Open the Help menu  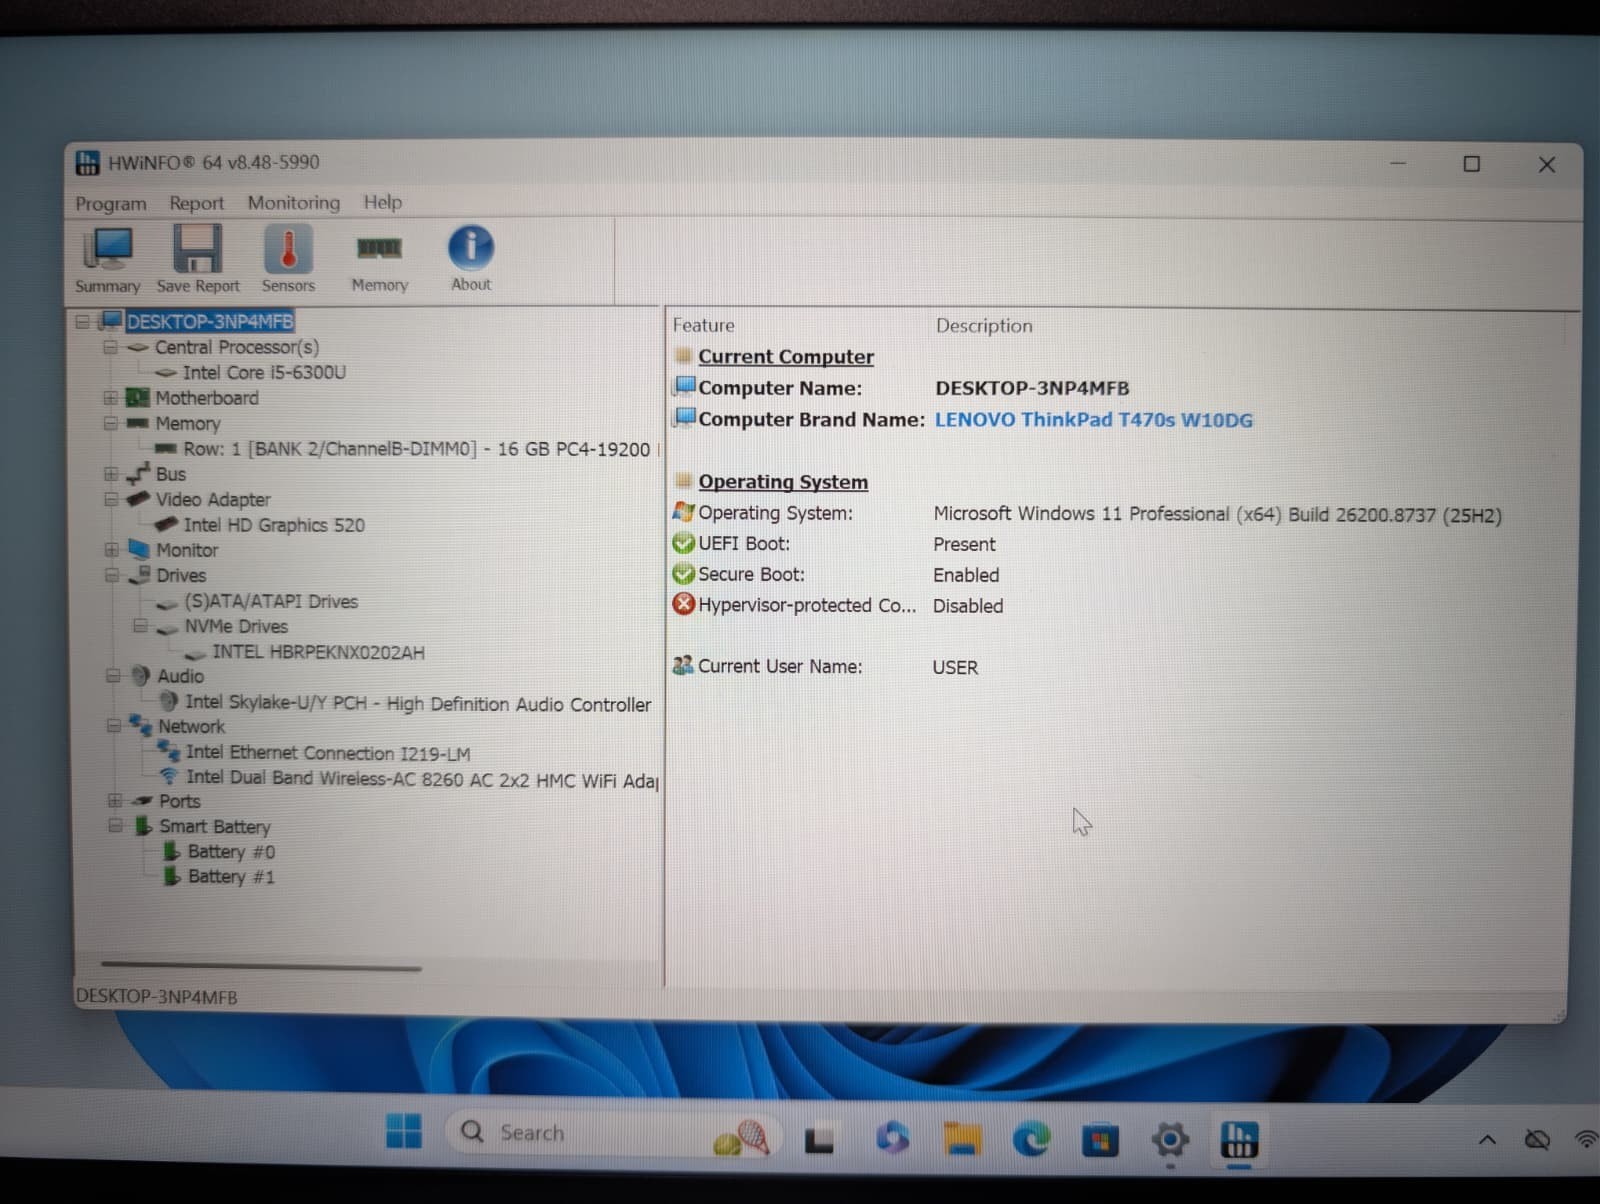(x=382, y=202)
